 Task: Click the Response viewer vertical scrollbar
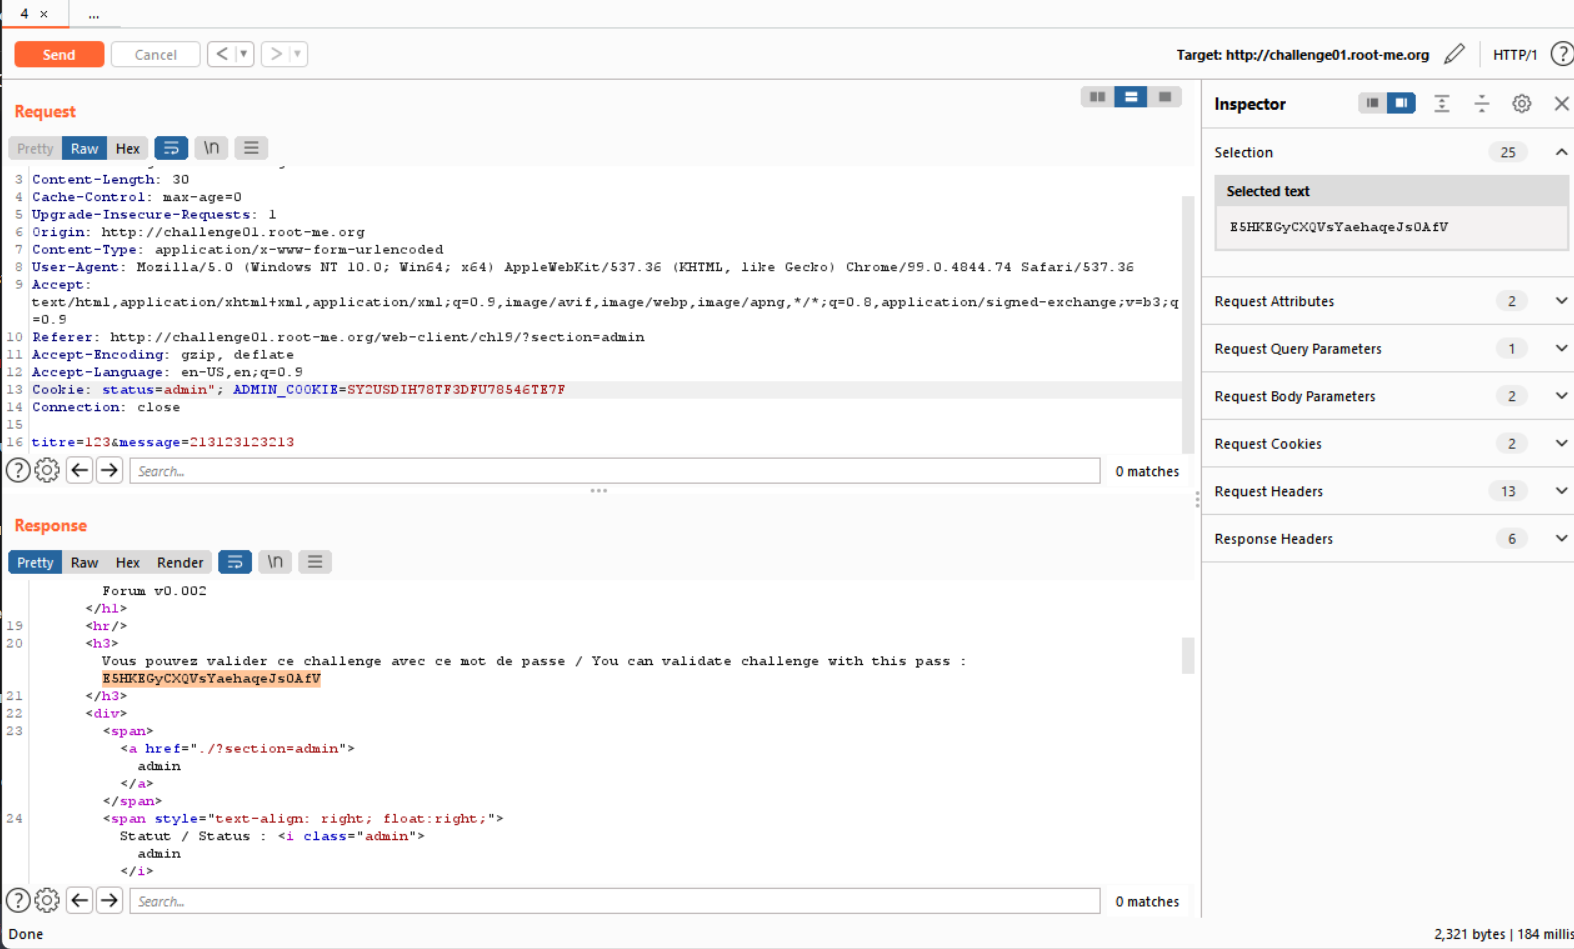point(1188,655)
